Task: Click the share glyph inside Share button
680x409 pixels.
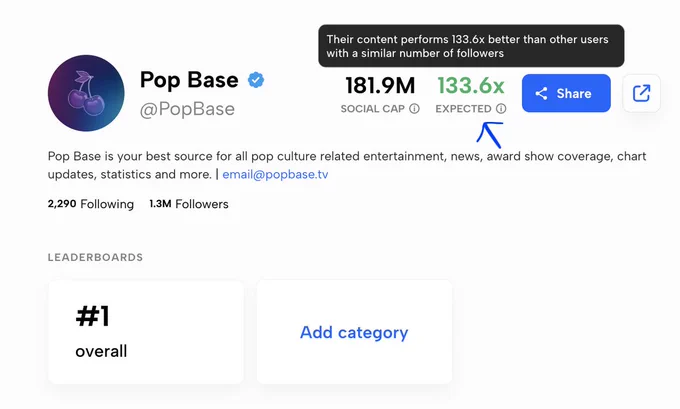Action: point(541,93)
